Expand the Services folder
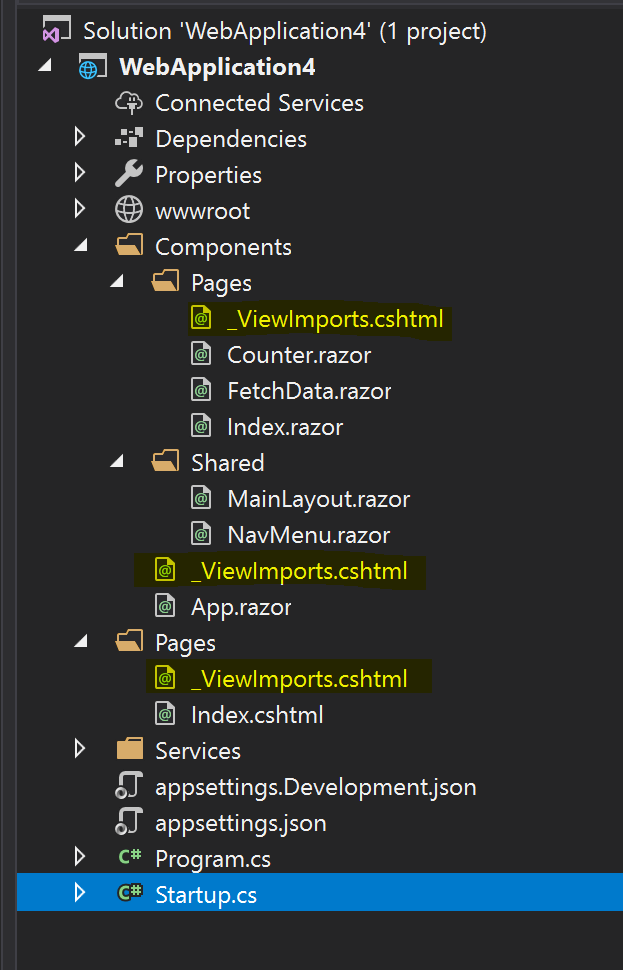Viewport: 623px width, 970px height. [x=80, y=750]
